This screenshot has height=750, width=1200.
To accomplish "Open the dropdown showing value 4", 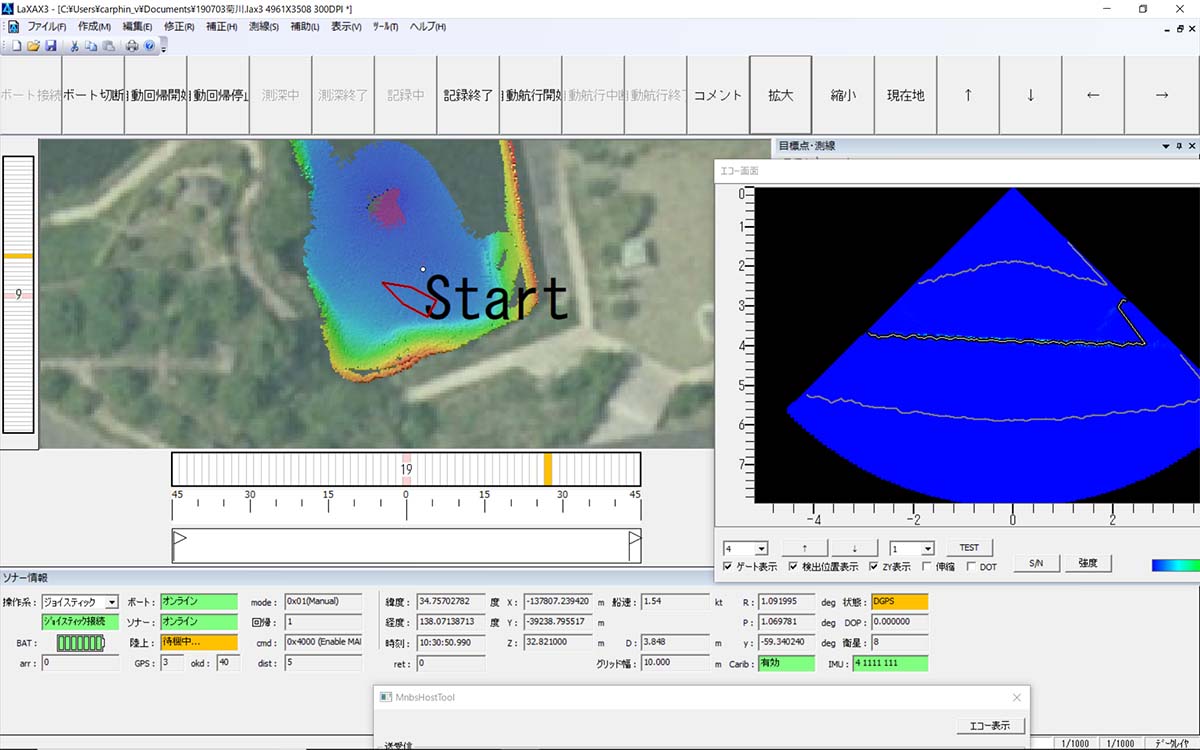I will [x=761, y=548].
